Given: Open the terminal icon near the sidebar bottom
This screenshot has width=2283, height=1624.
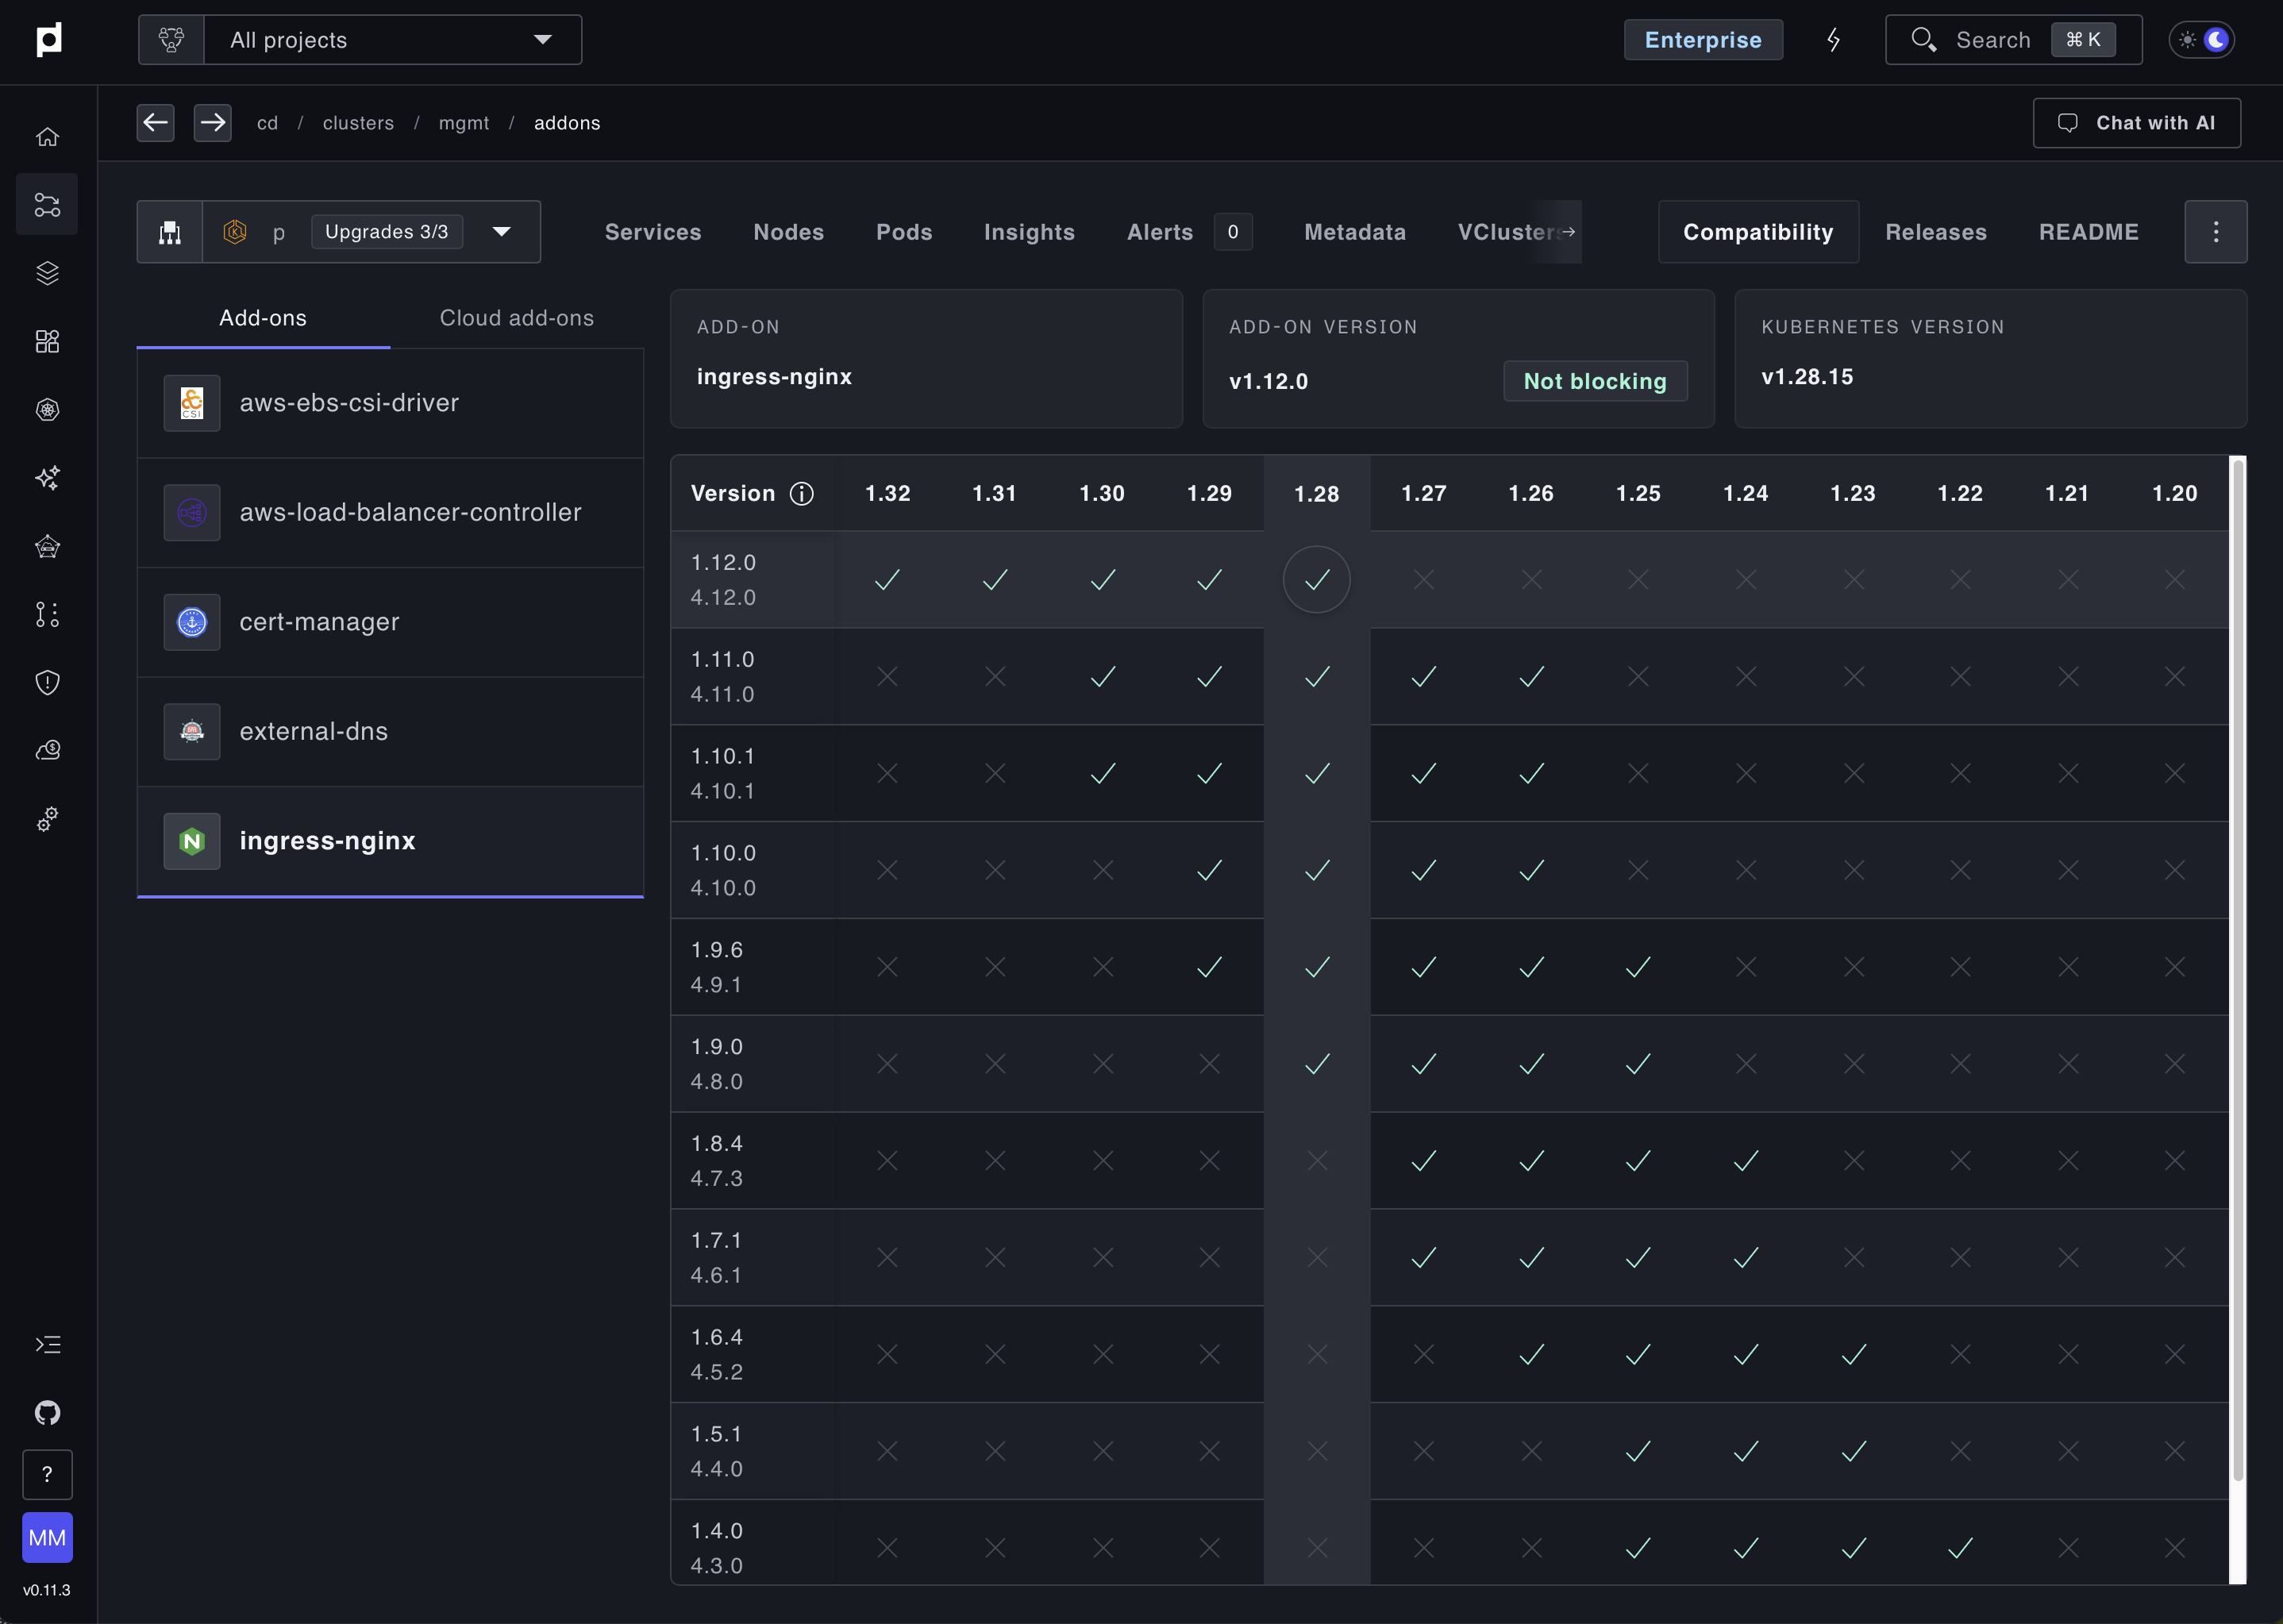Looking at the screenshot, I should [47, 1344].
